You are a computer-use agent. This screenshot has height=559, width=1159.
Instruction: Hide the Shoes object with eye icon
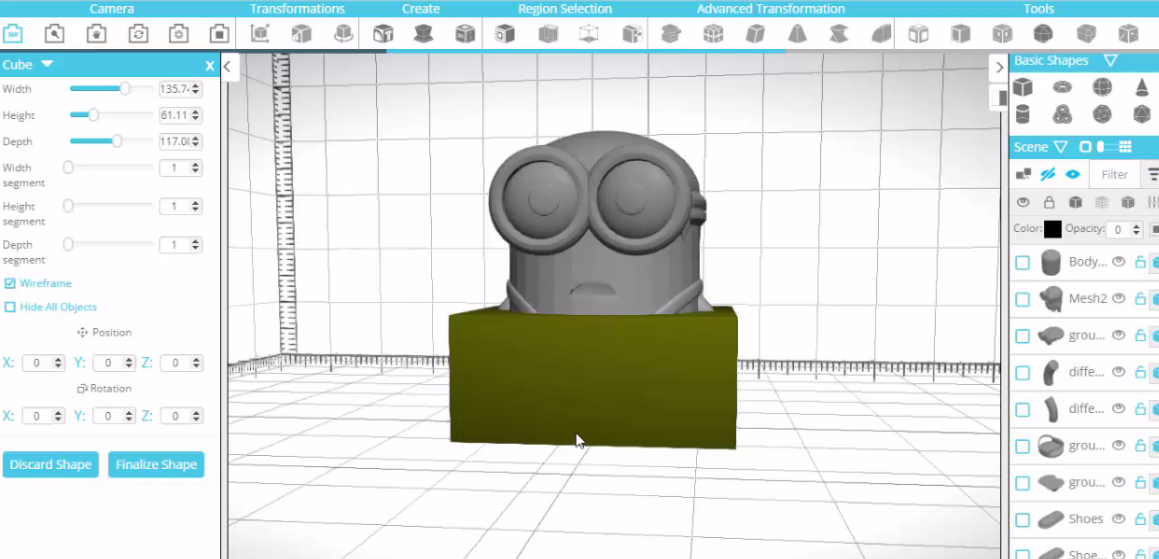tap(1119, 519)
